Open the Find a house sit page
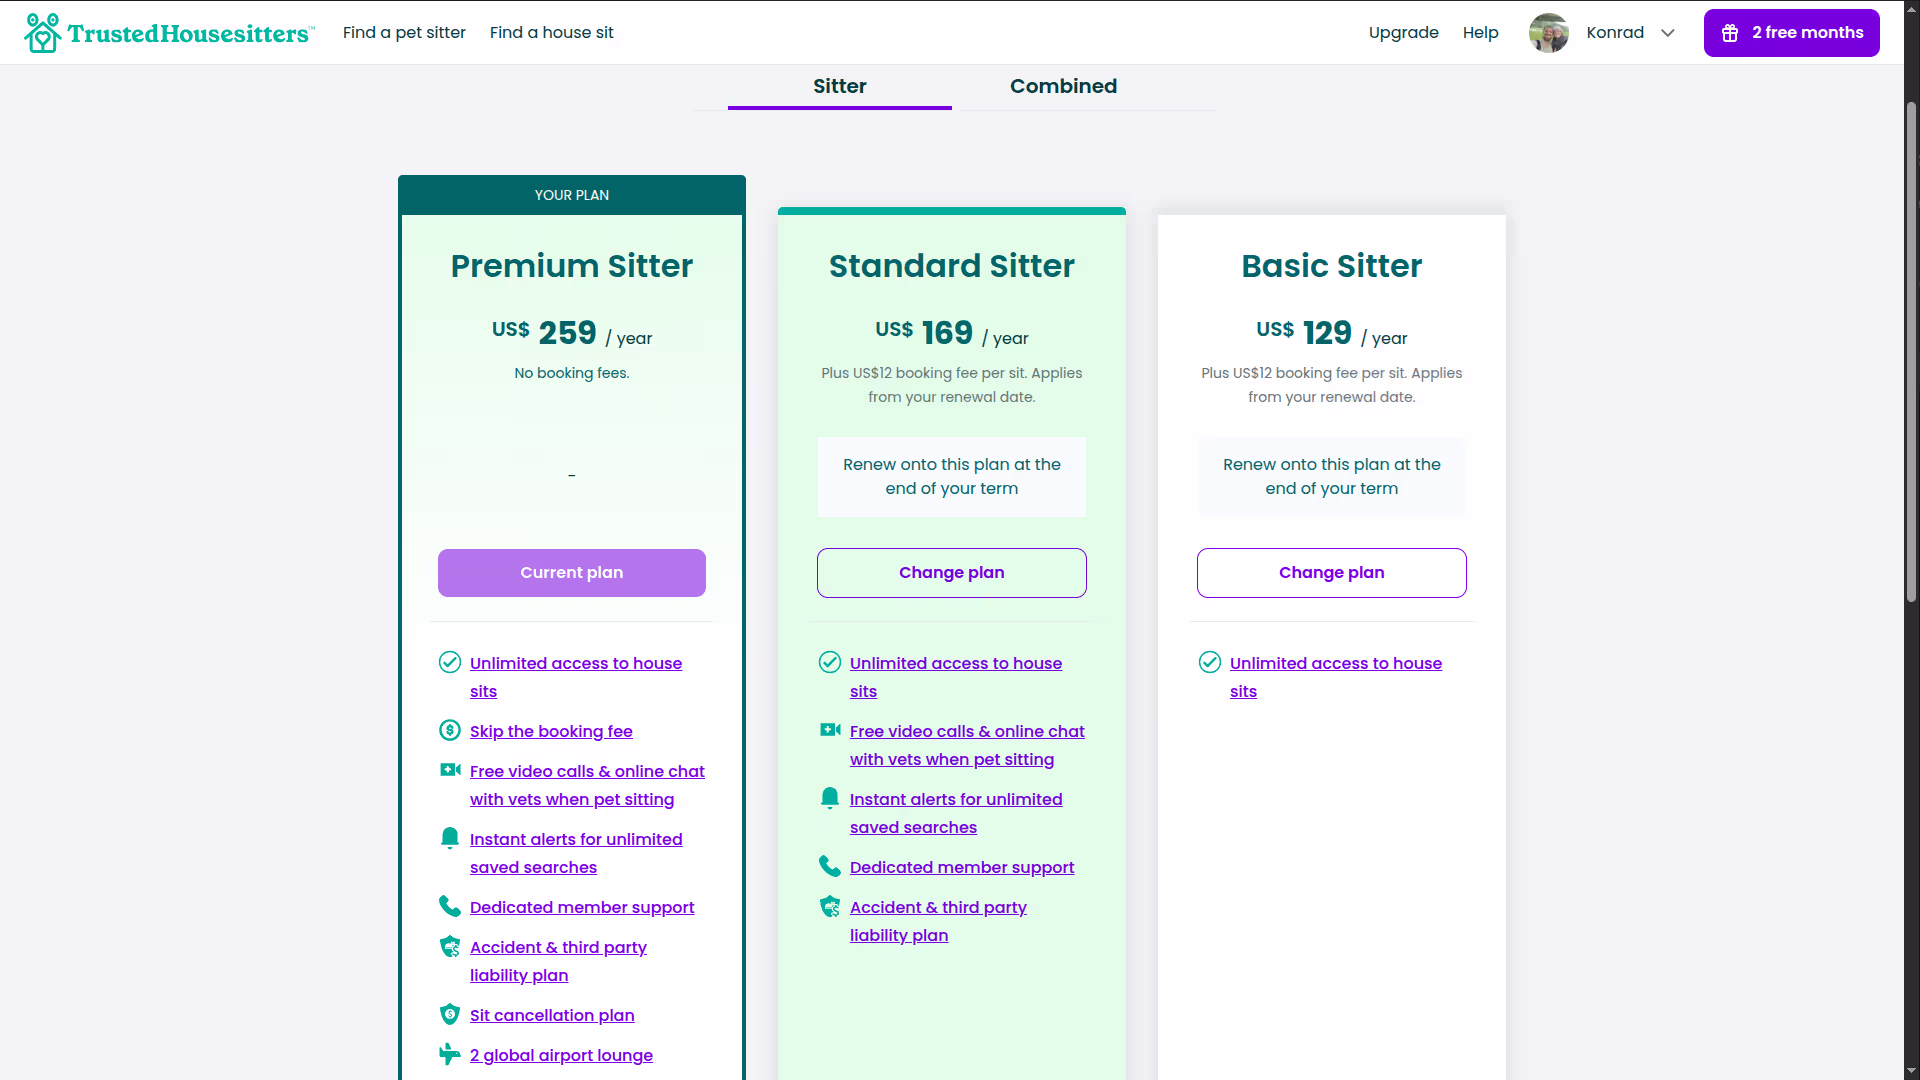 551,32
